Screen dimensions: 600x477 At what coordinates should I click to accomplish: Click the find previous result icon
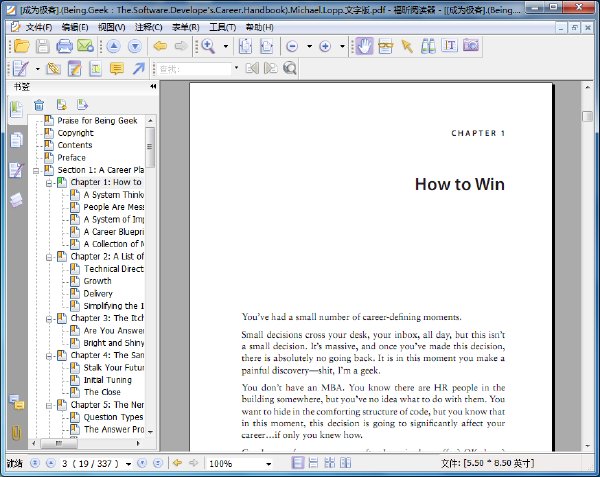pyautogui.click(x=252, y=68)
